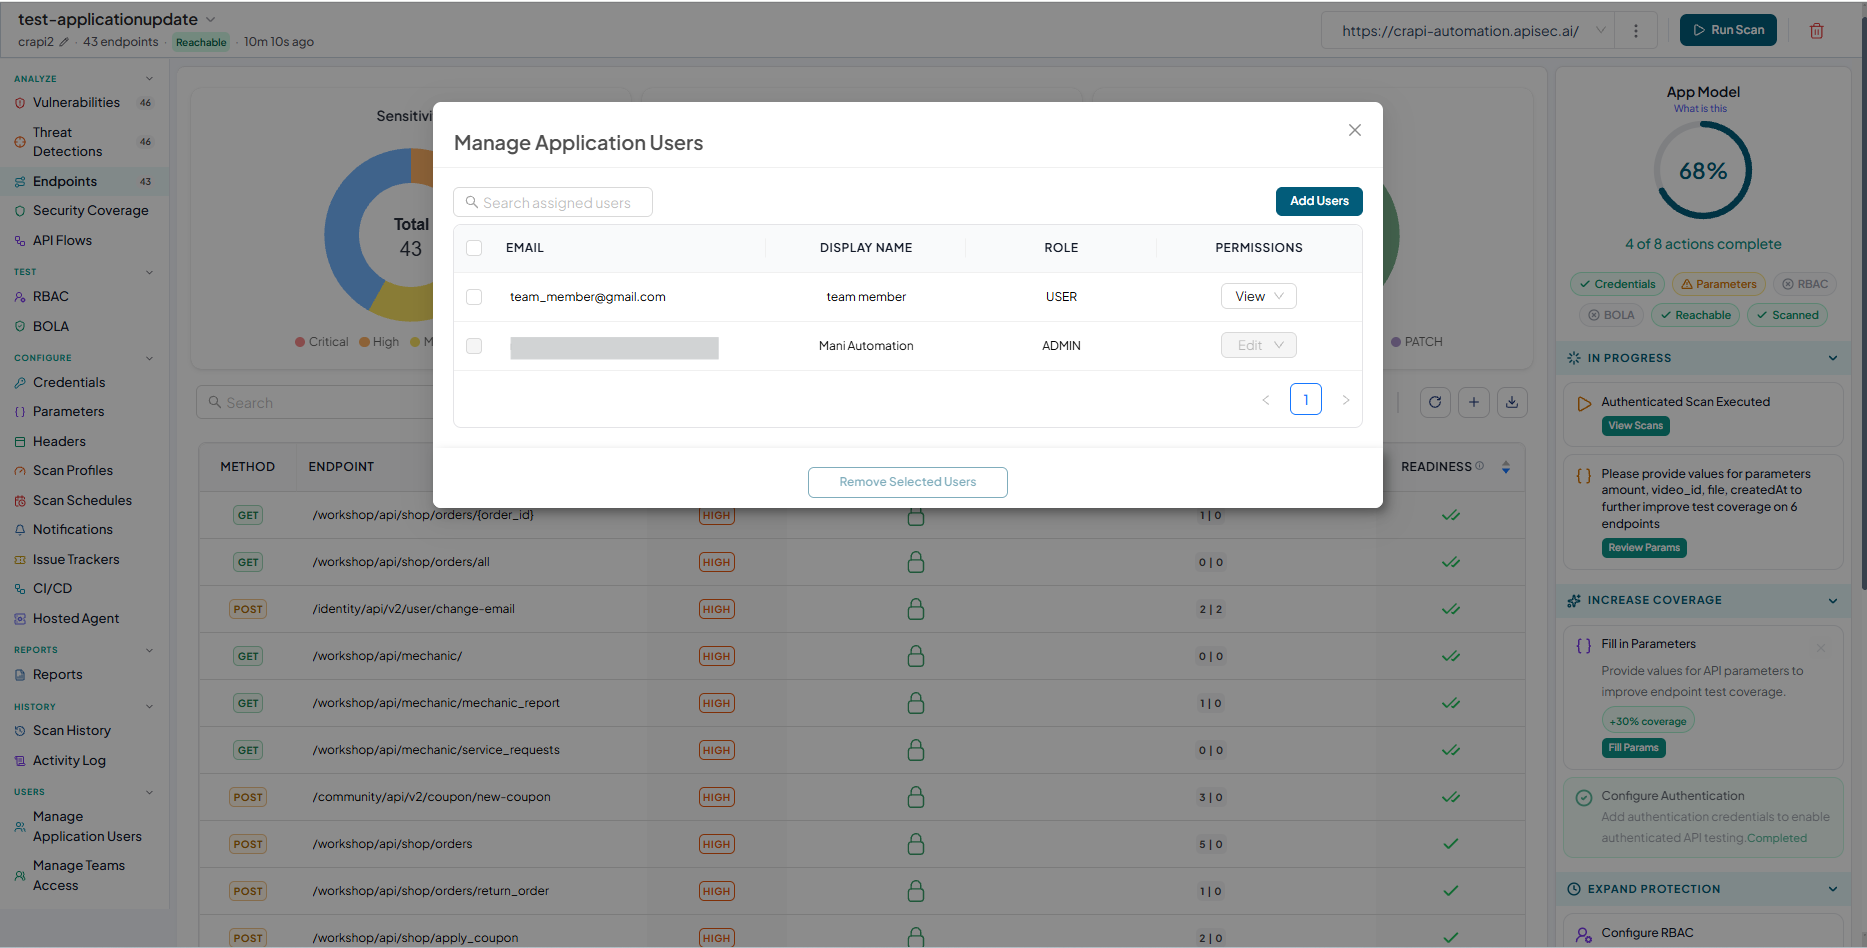The width and height of the screenshot is (1867, 948).
Task: Open Vulnerabilities in the sidebar
Action: (84, 103)
